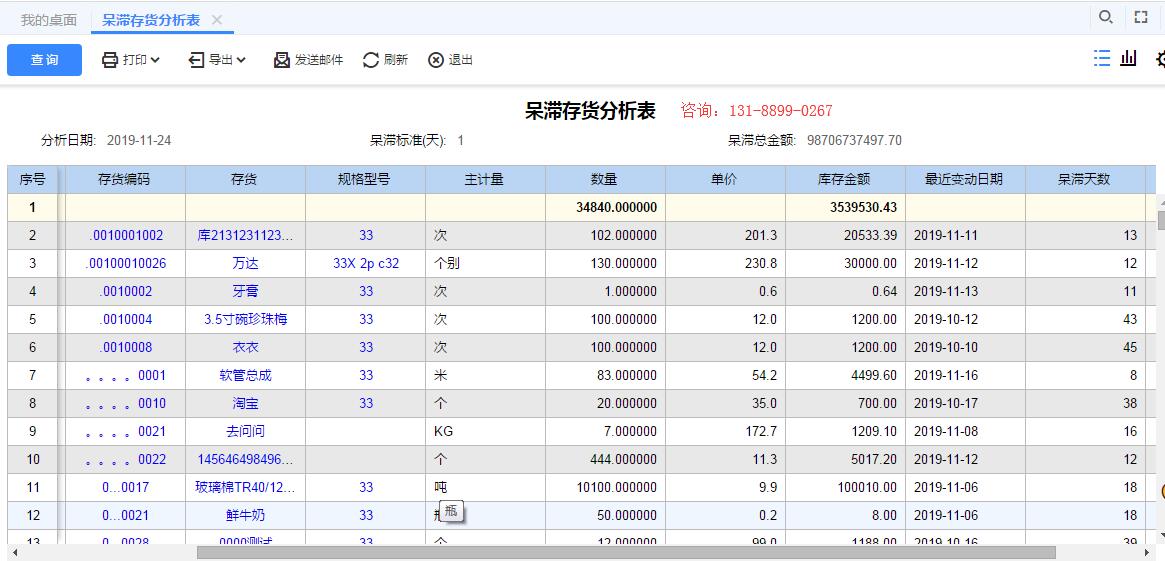Switch to list view icon

click(x=1102, y=59)
